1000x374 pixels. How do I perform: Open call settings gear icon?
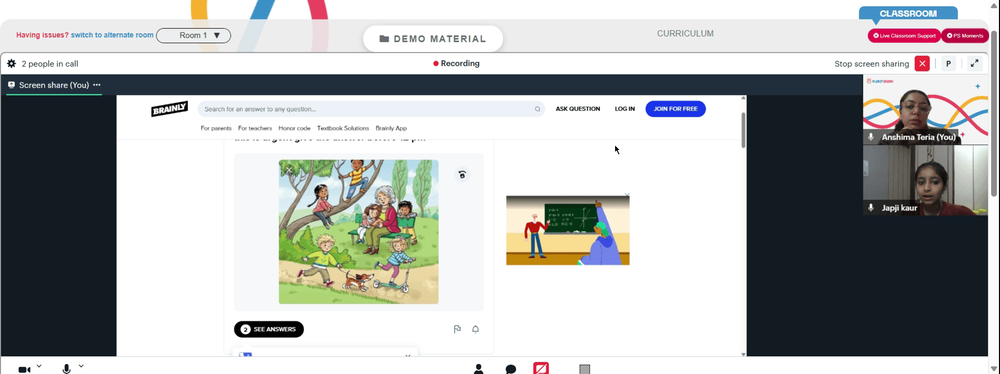click(x=11, y=64)
